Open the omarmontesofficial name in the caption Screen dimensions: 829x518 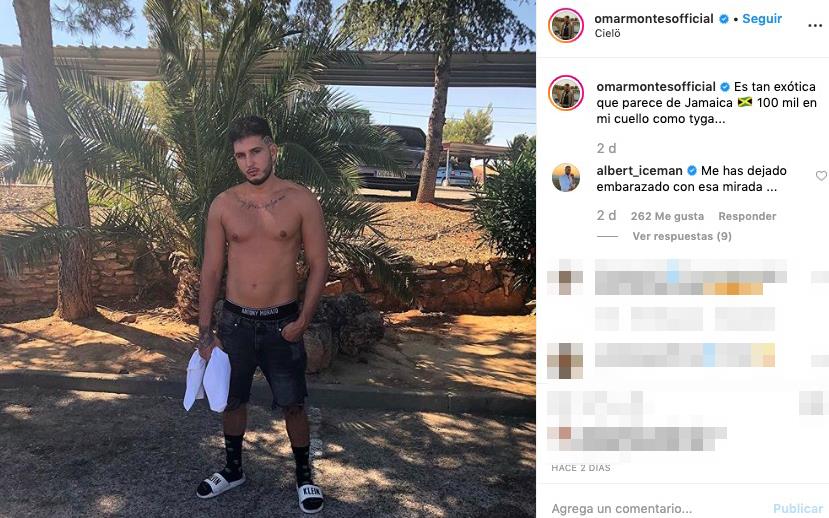click(x=656, y=87)
